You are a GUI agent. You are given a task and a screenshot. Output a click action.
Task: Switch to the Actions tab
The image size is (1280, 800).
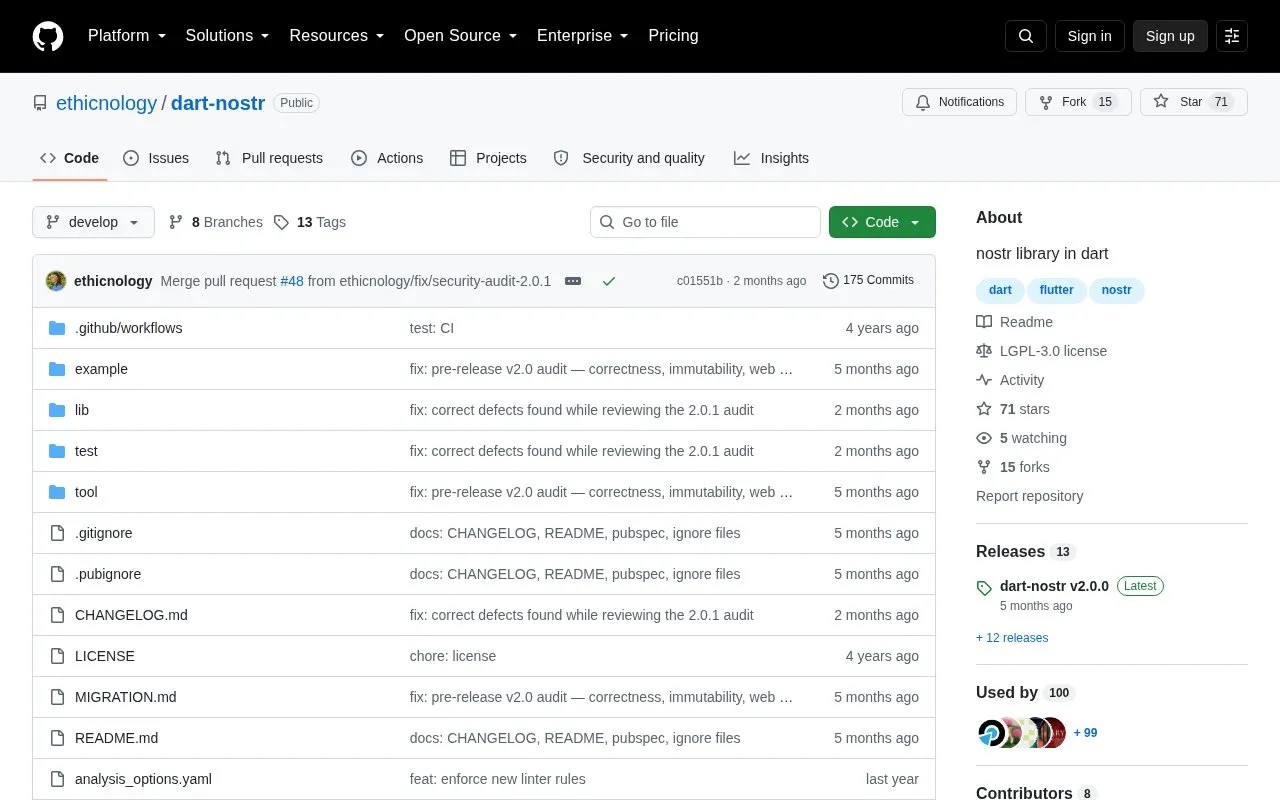click(387, 158)
